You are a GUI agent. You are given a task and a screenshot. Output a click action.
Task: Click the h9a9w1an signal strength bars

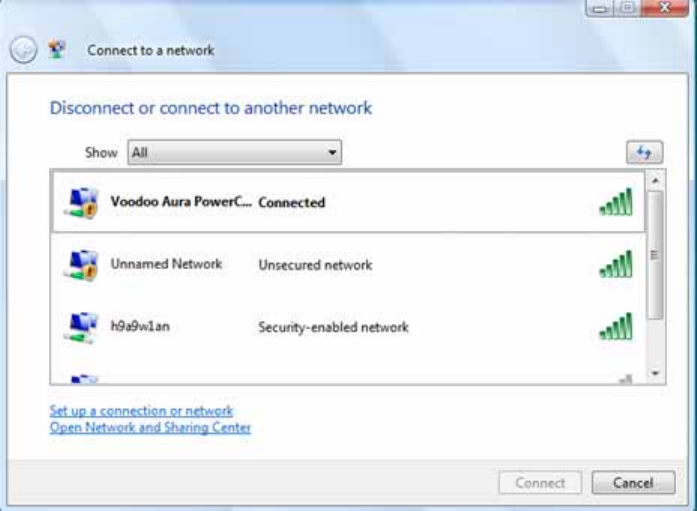pyautogui.click(x=616, y=327)
